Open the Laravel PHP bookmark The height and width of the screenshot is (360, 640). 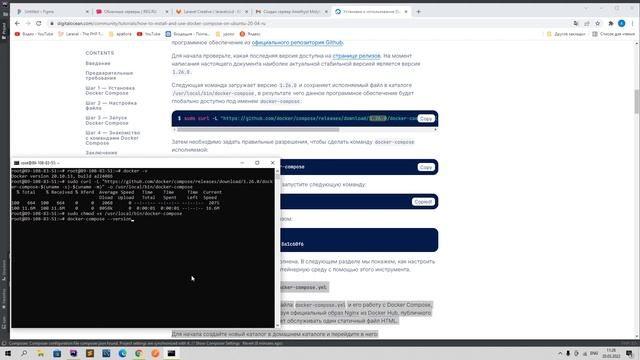coord(81,34)
